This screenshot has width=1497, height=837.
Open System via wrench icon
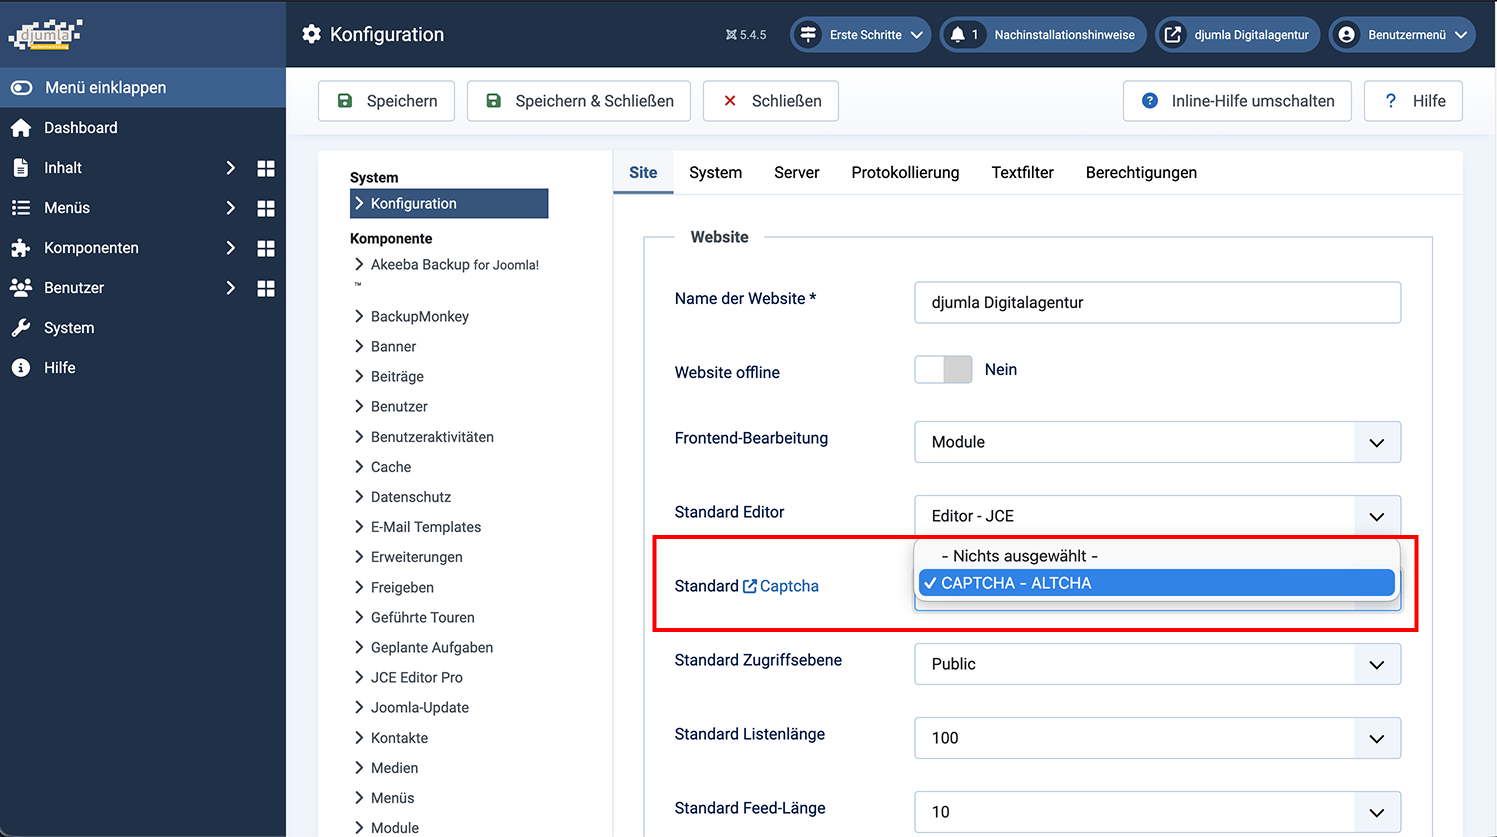[x=21, y=328]
